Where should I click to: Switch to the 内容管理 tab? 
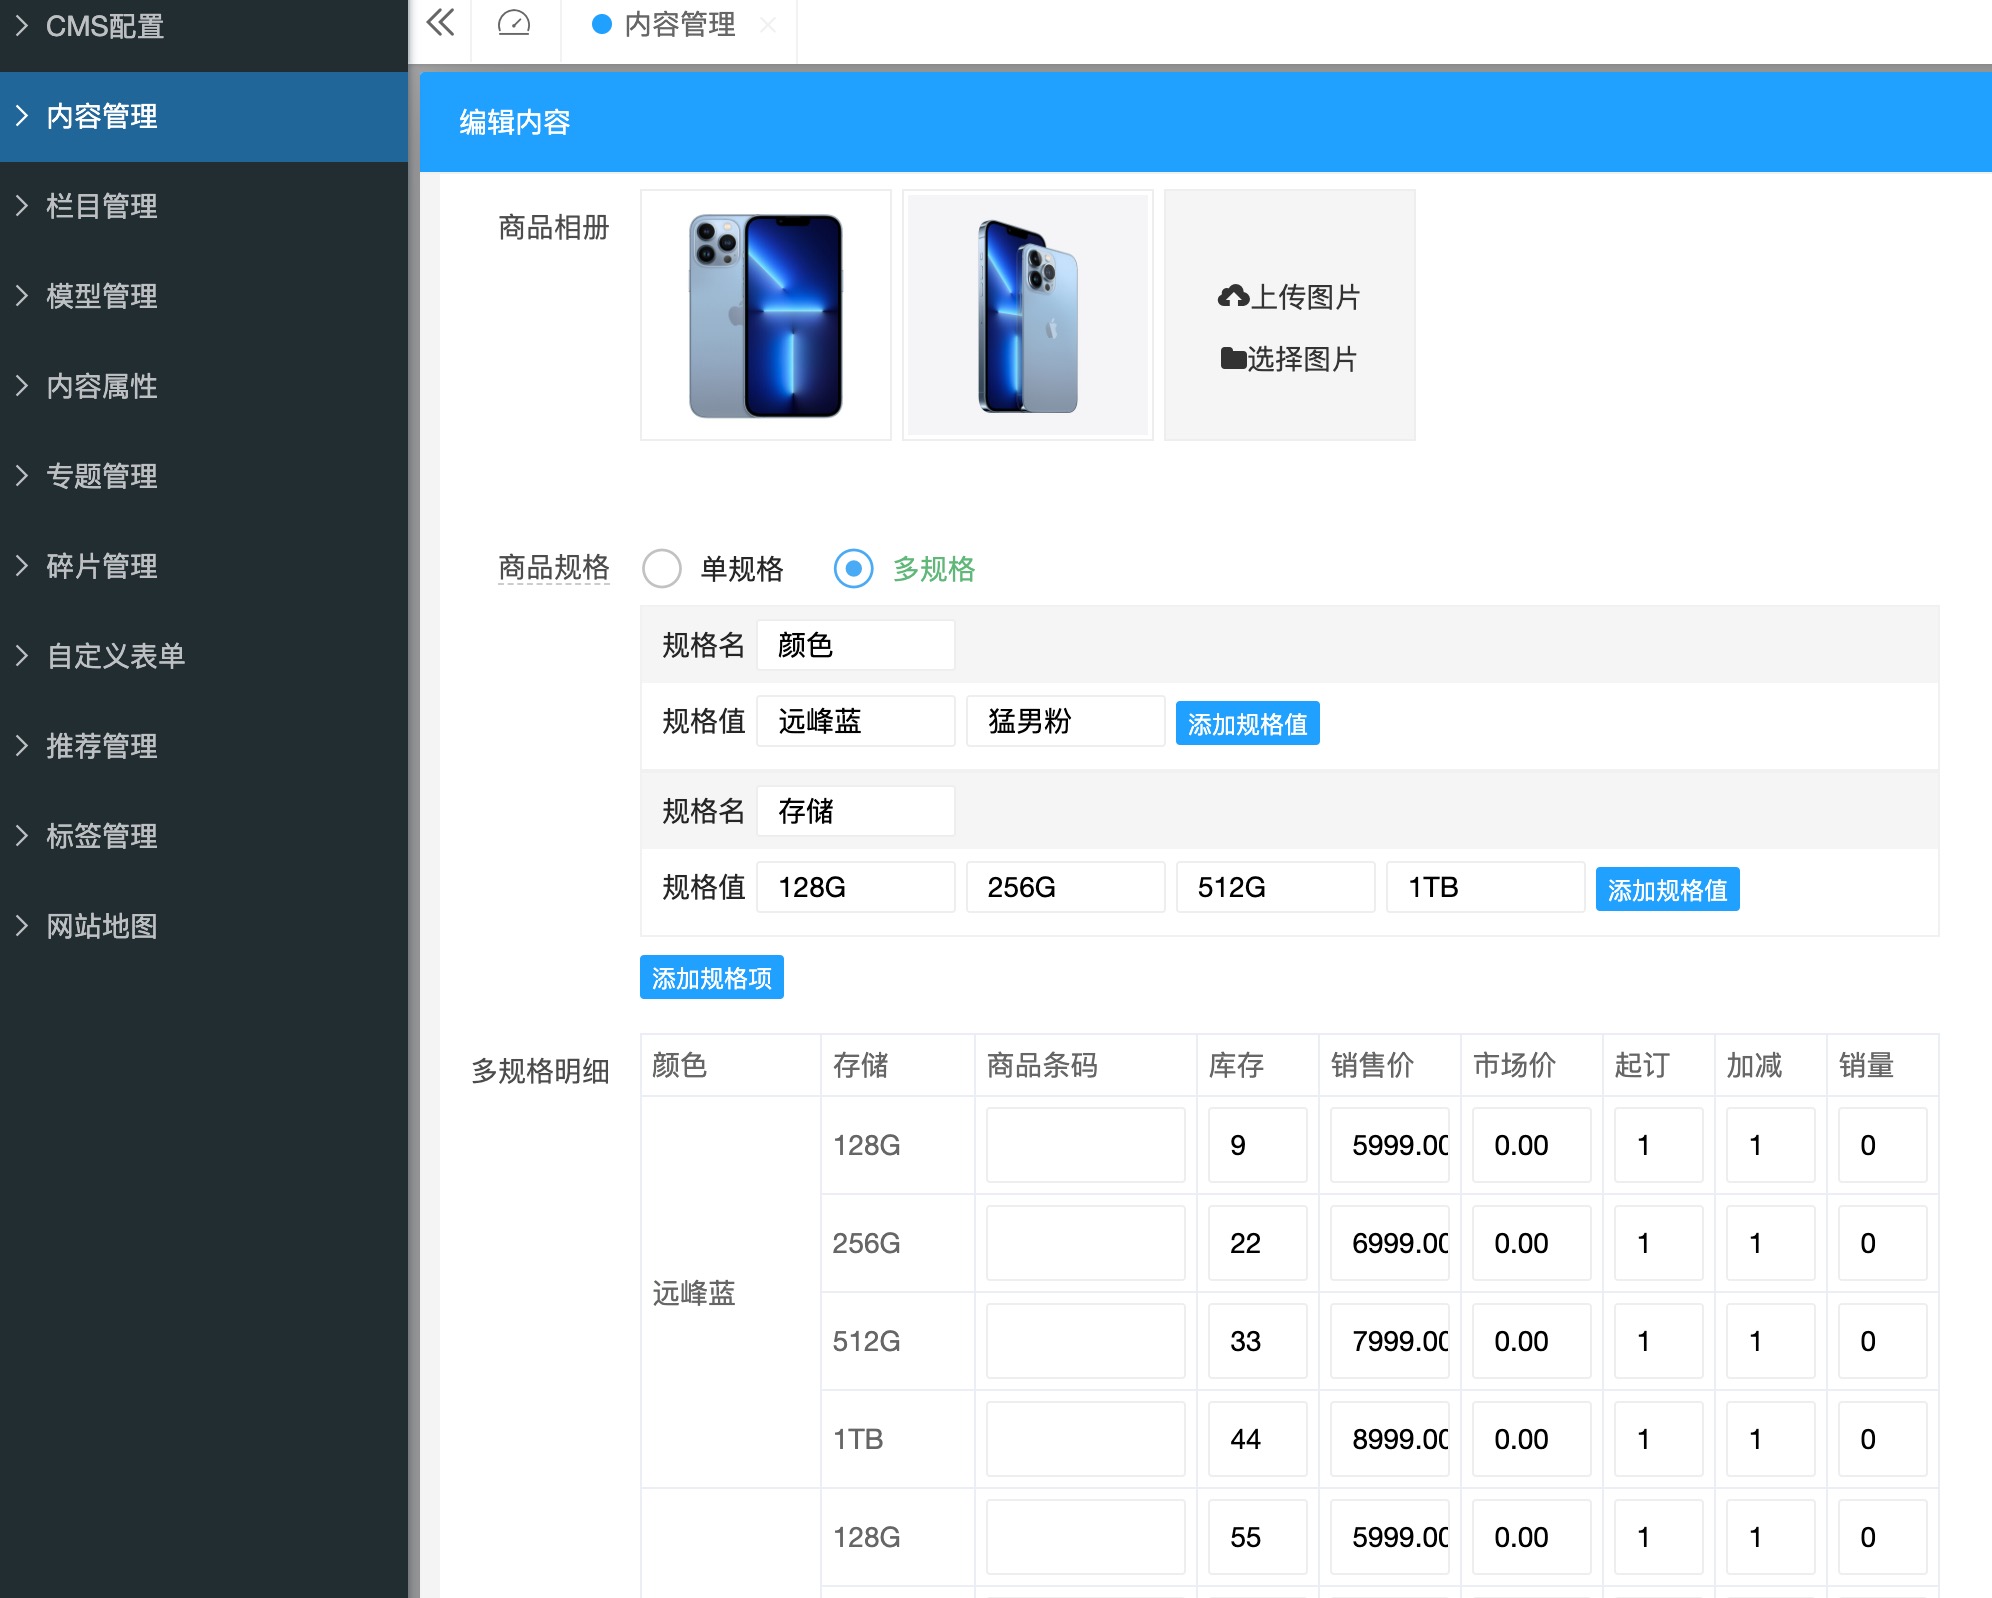679,24
